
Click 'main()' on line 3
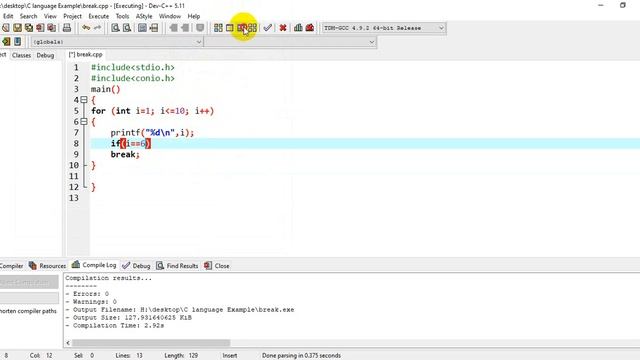click(105, 89)
